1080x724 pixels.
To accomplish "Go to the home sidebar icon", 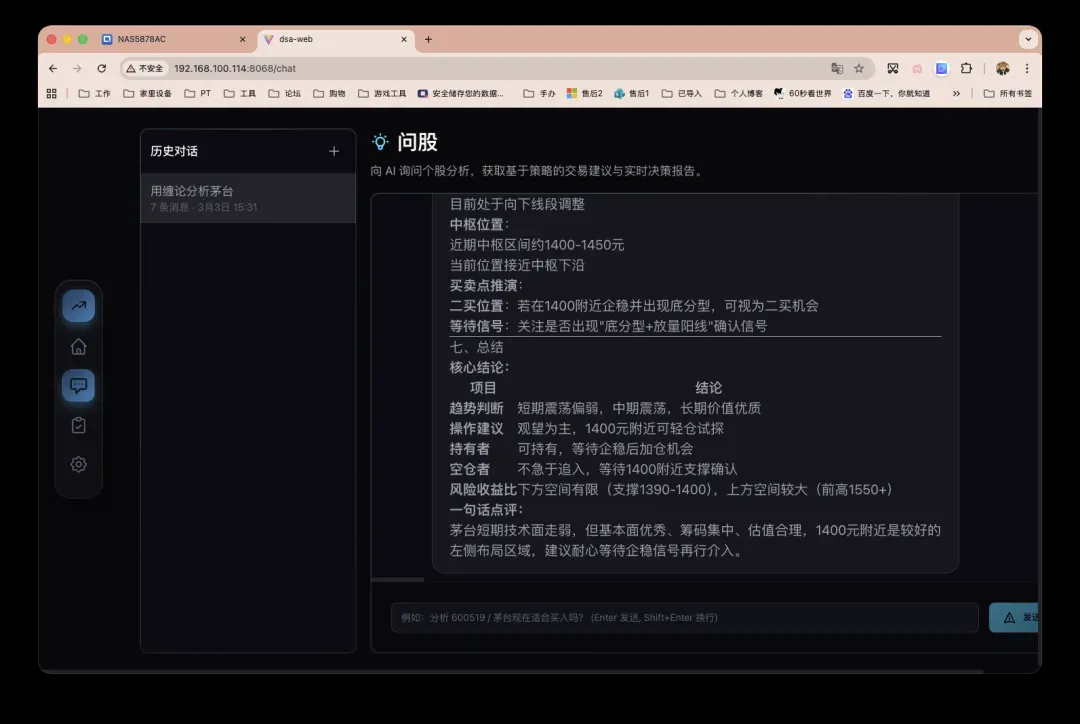I will (x=78, y=347).
